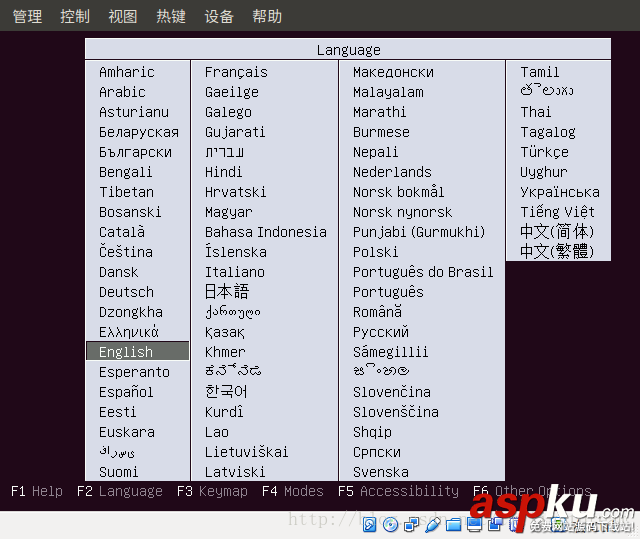The width and height of the screenshot is (640, 539).
Task: Choose Català from the list
Action: [122, 231]
